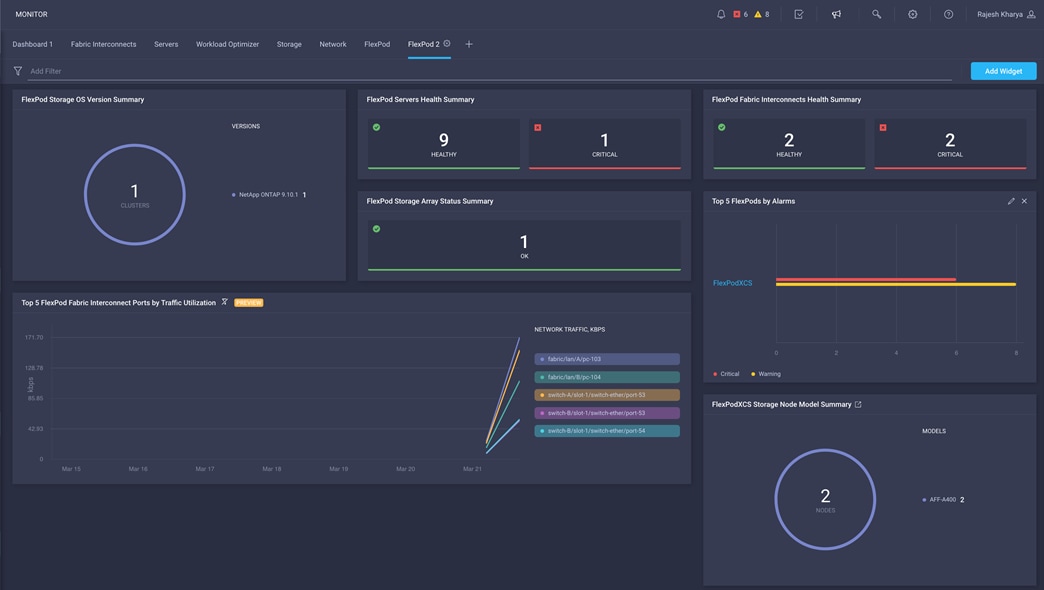Open the announcements megaphone icon
The image size is (1044, 590).
(836, 14)
